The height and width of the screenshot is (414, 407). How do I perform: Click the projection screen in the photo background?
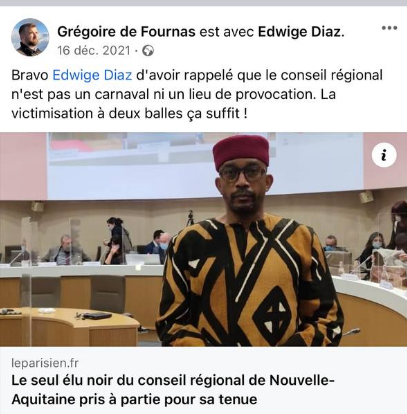click(x=205, y=165)
